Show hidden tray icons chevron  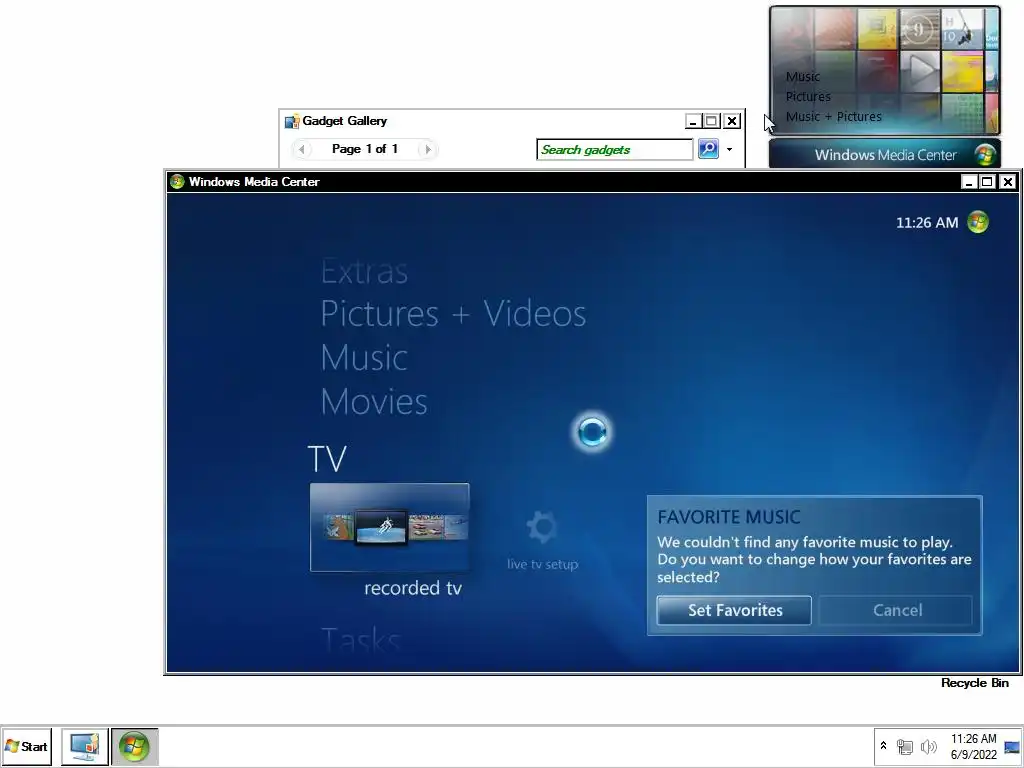[x=884, y=745]
